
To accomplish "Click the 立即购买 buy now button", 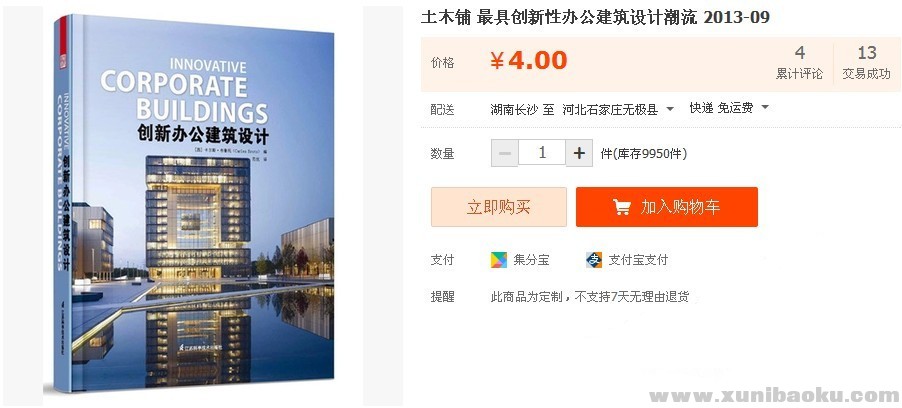I will point(499,207).
